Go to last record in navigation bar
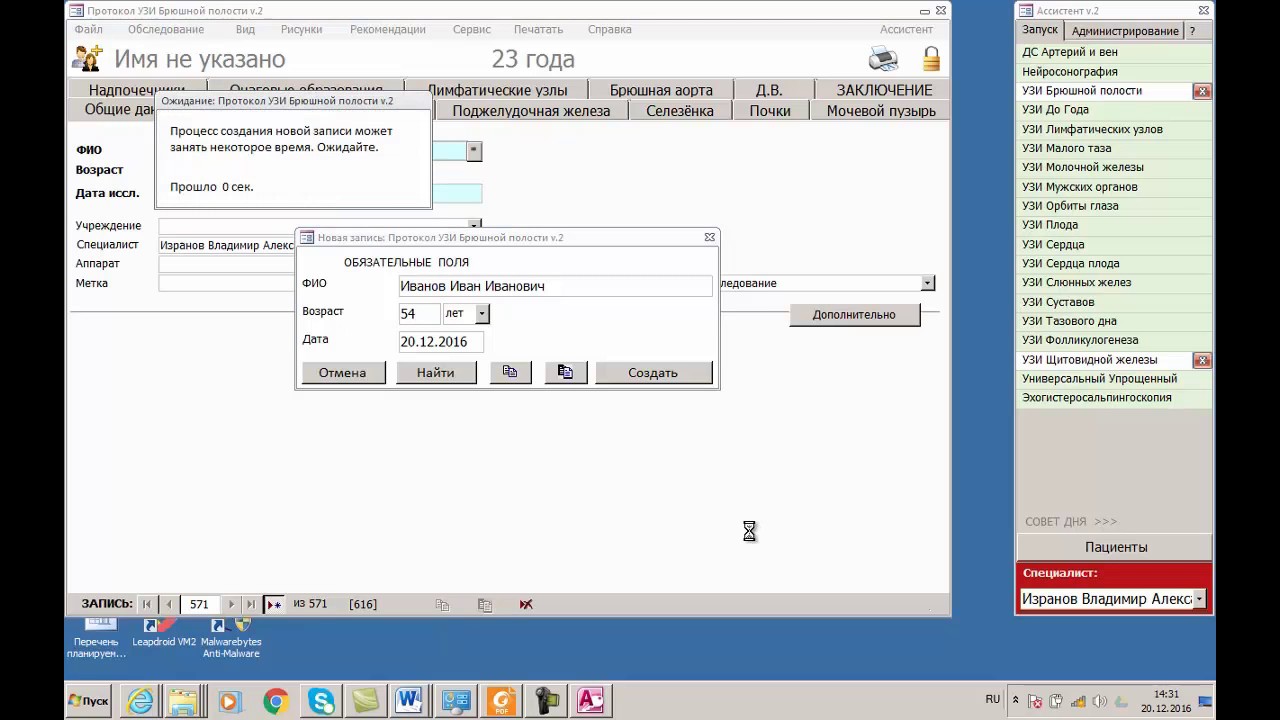The height and width of the screenshot is (720, 1280). [251, 604]
